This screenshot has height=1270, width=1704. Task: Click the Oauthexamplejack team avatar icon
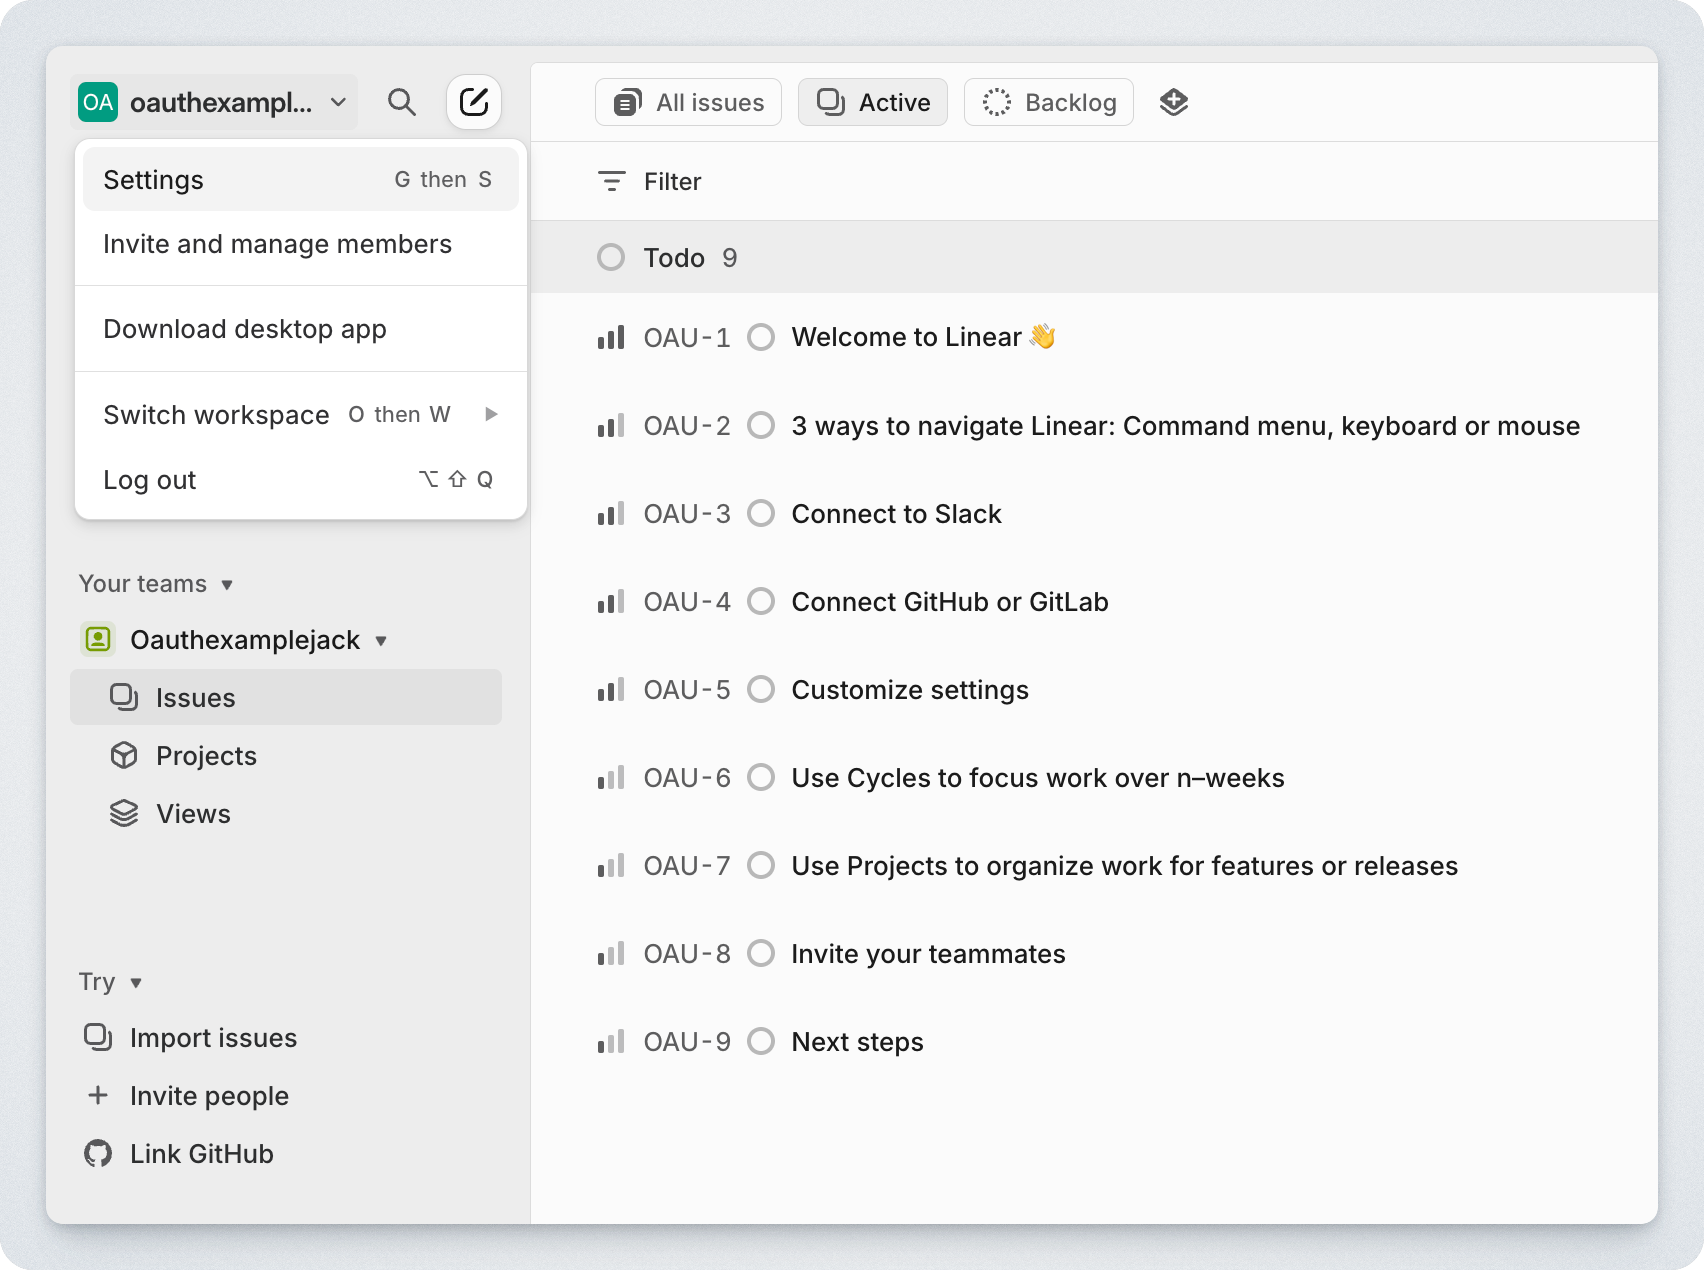click(98, 640)
